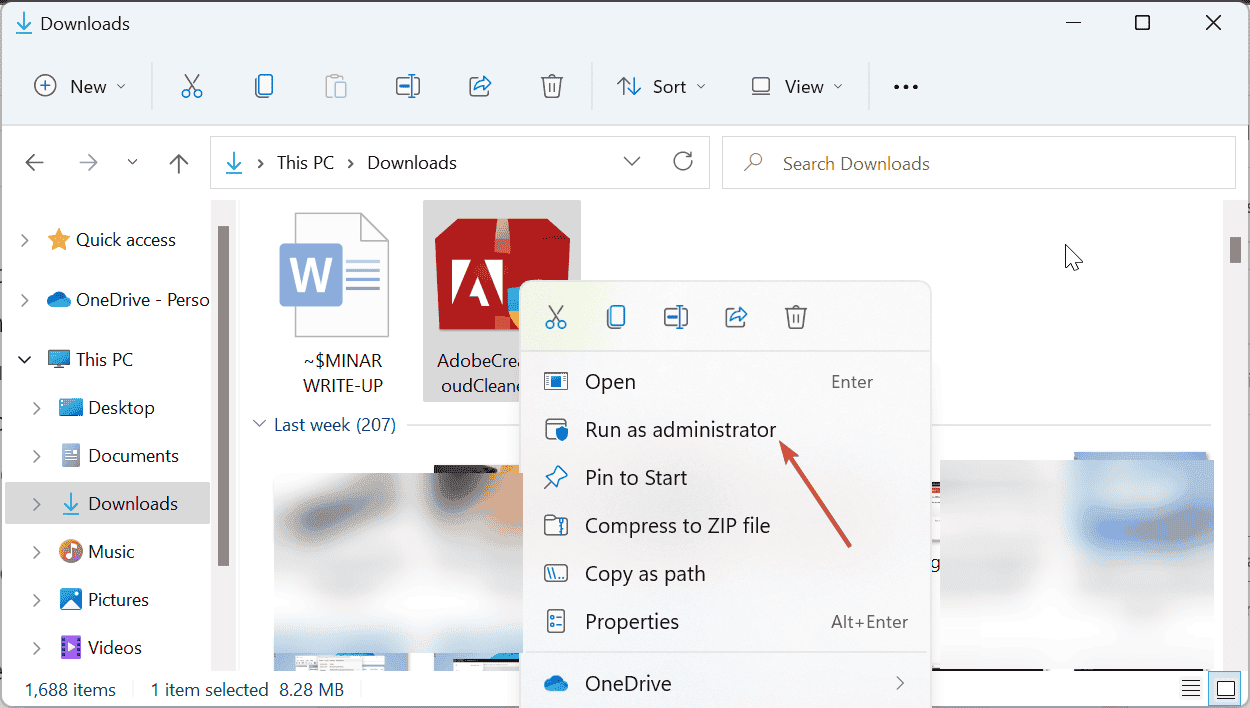
Task: Toggle large thumbnail view in the status bar
Action: coord(1225,688)
